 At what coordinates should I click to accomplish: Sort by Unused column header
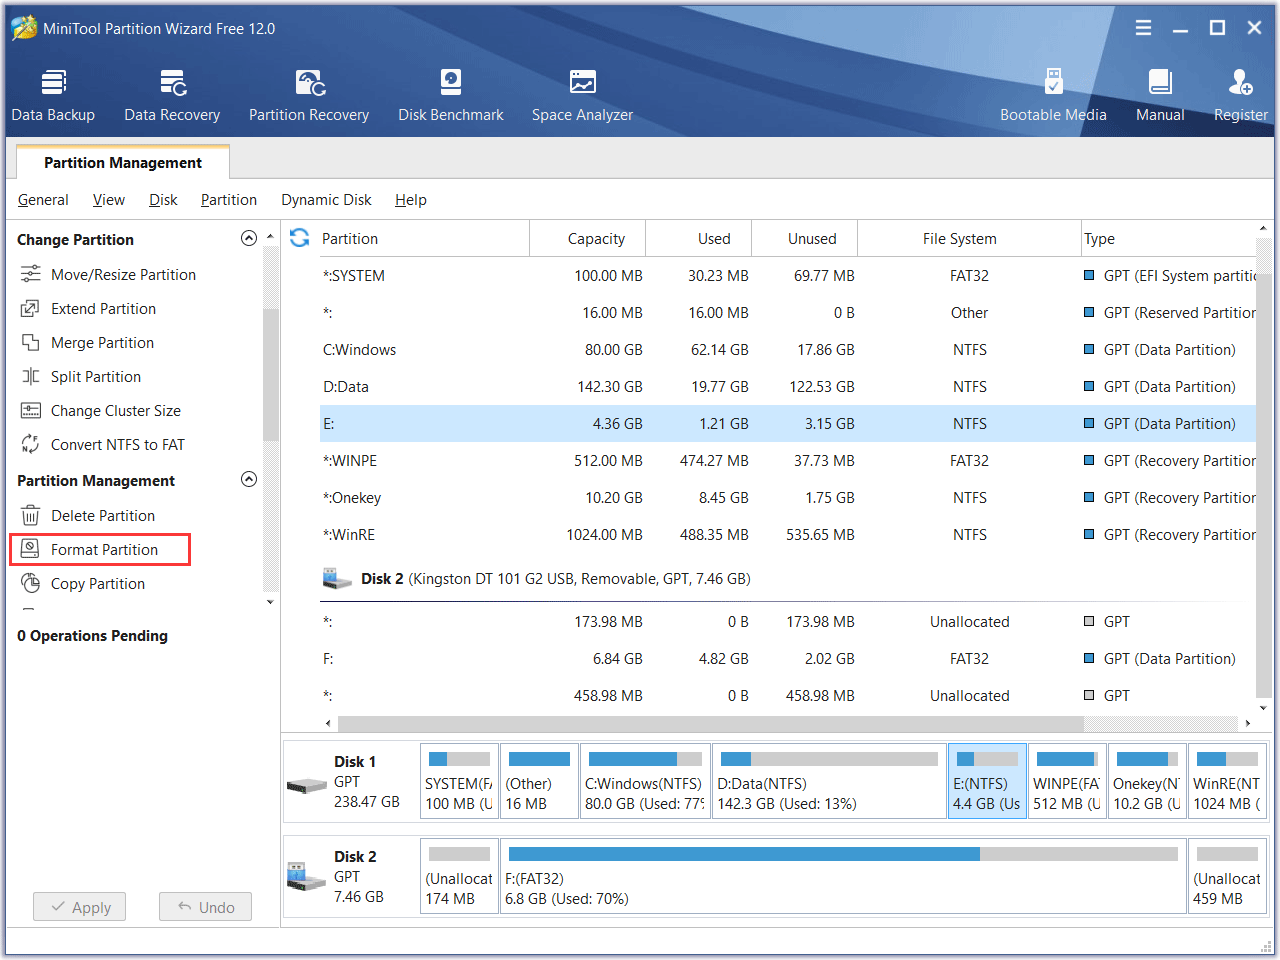point(804,238)
